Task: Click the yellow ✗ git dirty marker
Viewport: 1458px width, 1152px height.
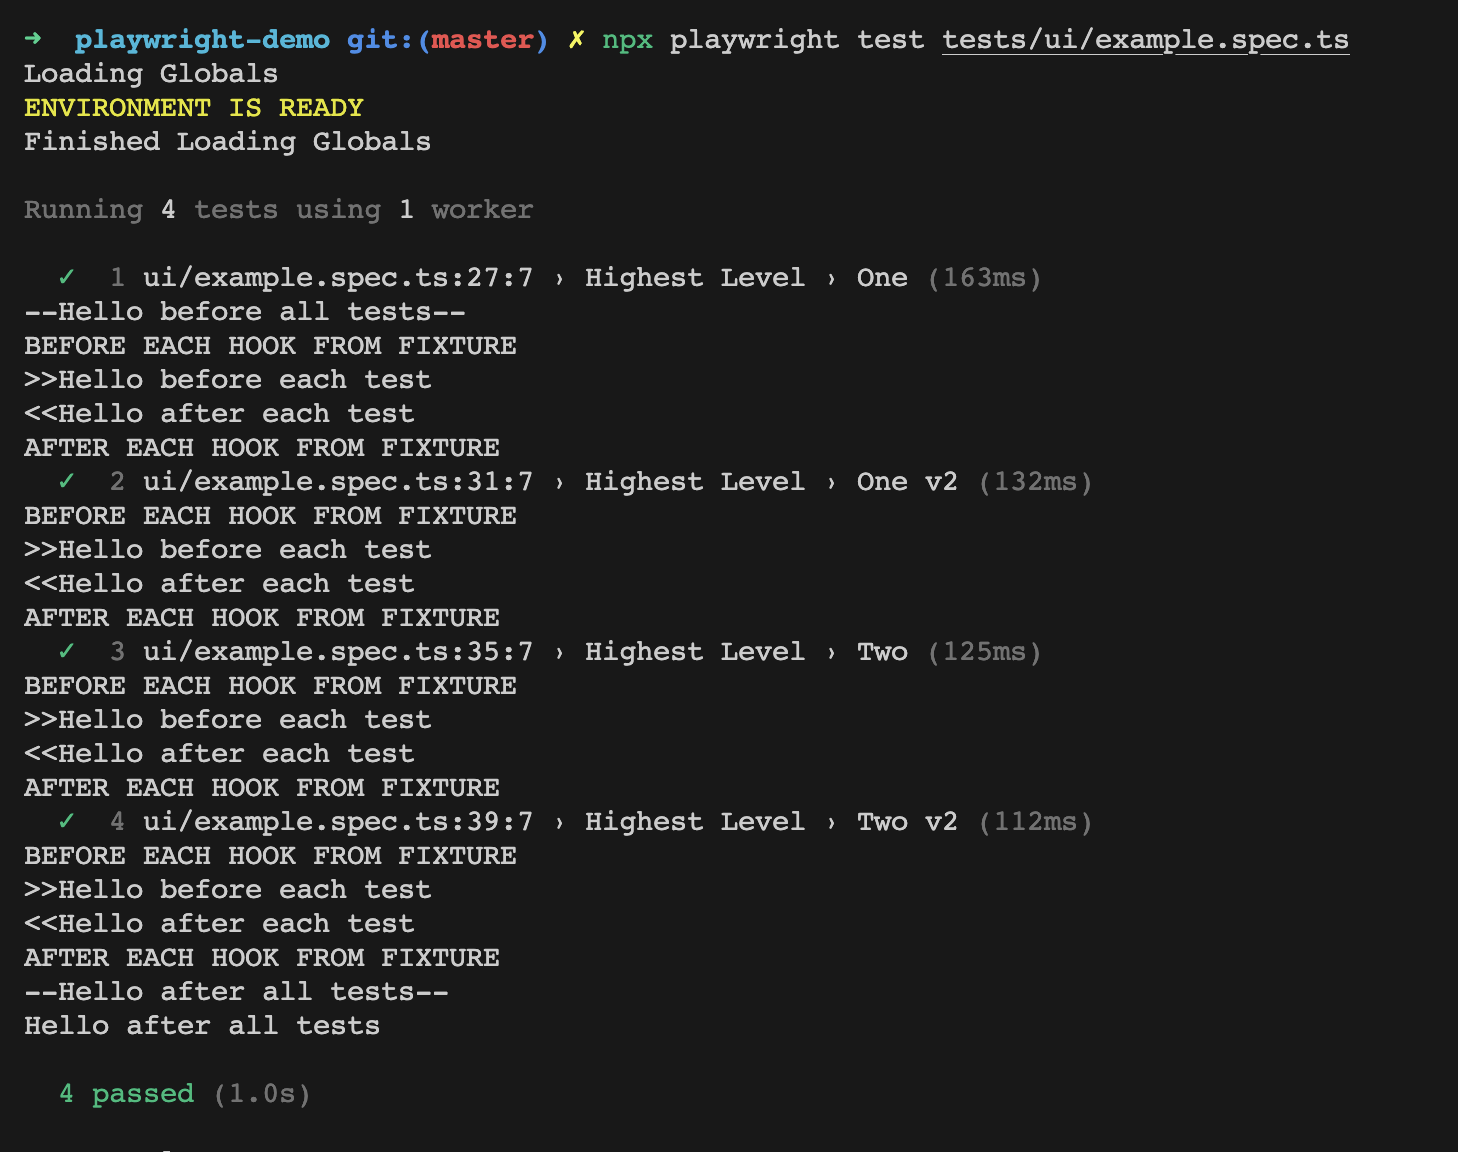Action: point(576,39)
